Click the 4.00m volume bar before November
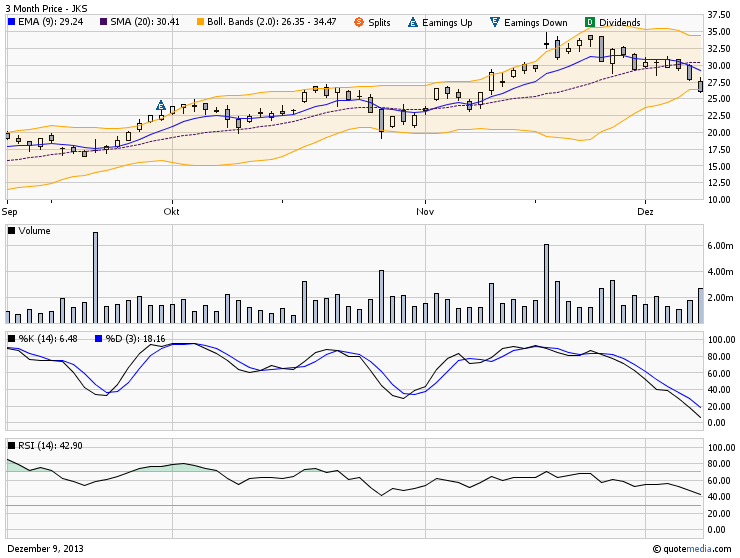This screenshot has height=558, width=740. 381,297
